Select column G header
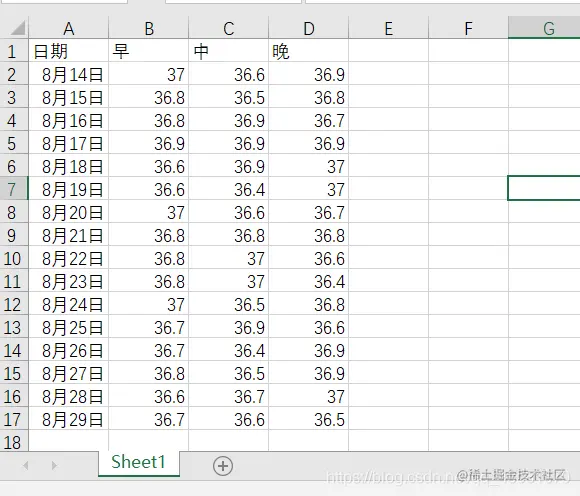The height and width of the screenshot is (496, 580). pos(544,27)
